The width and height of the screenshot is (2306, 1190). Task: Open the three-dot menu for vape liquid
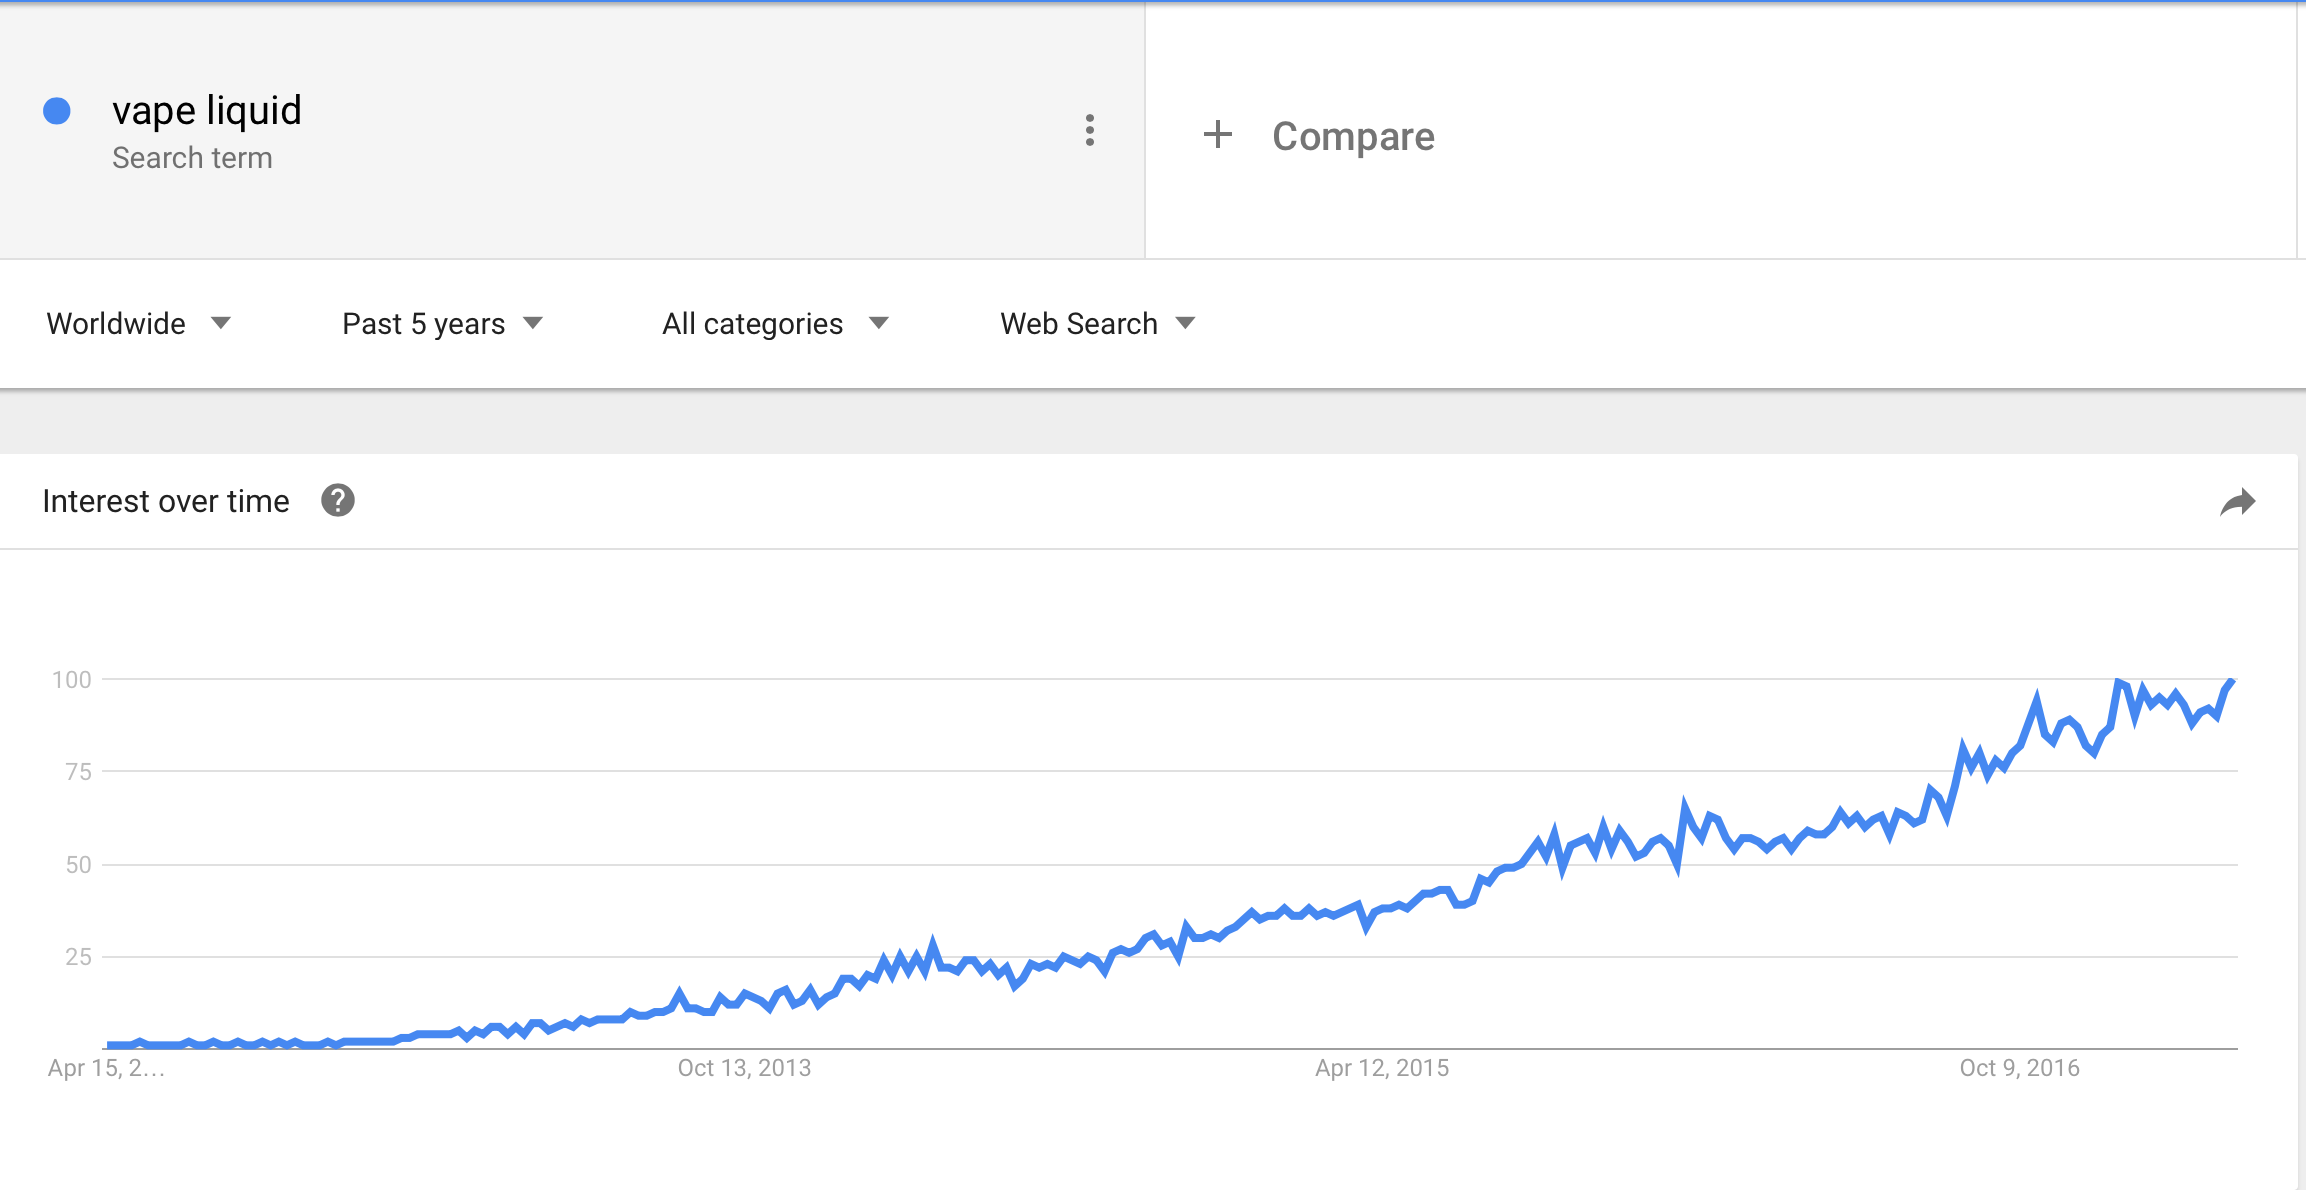coord(1089,130)
